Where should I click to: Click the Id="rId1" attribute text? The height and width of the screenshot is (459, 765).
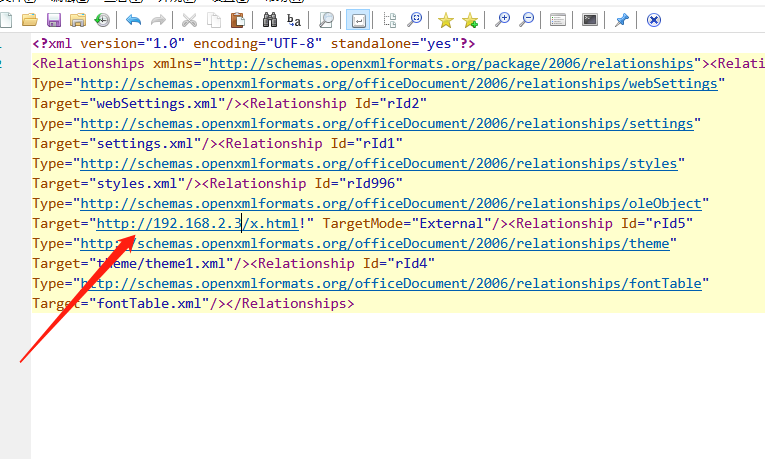[x=366, y=143]
